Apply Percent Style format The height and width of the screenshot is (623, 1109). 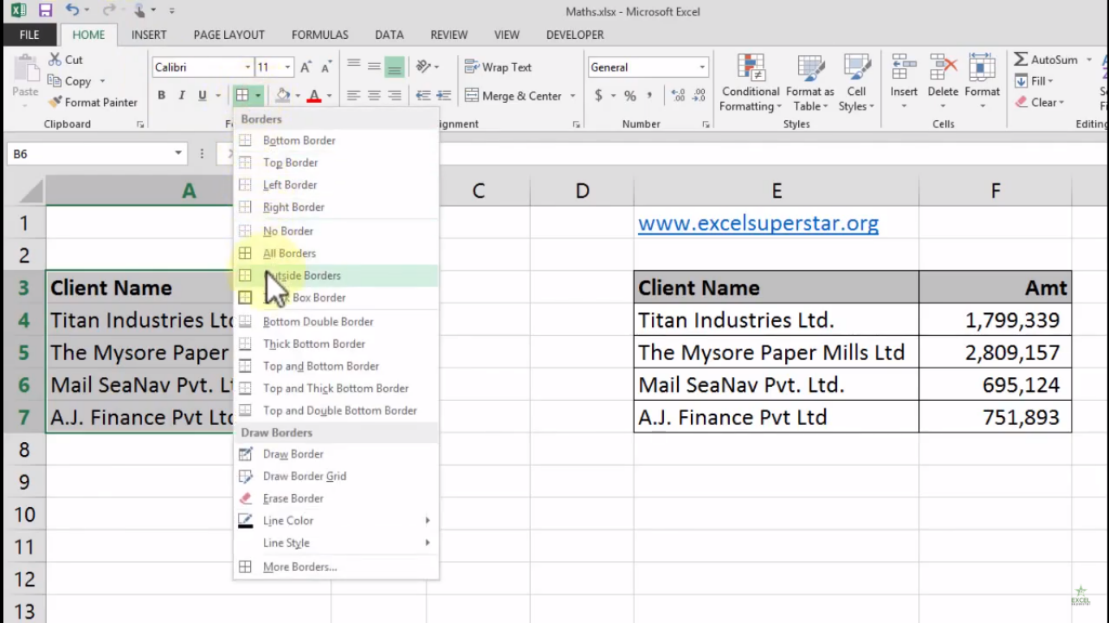pos(630,95)
